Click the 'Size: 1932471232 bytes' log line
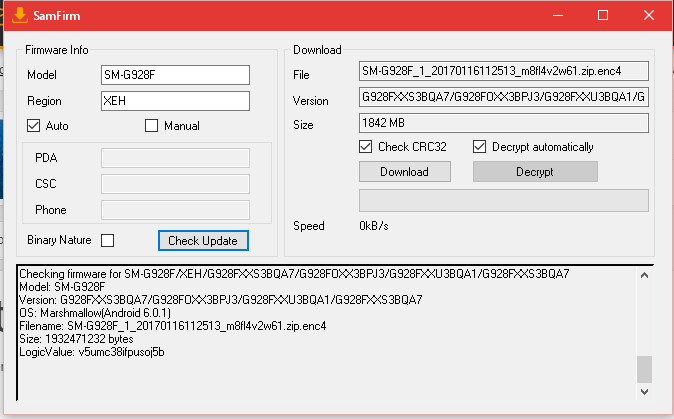The height and width of the screenshot is (419, 674). tap(76, 339)
